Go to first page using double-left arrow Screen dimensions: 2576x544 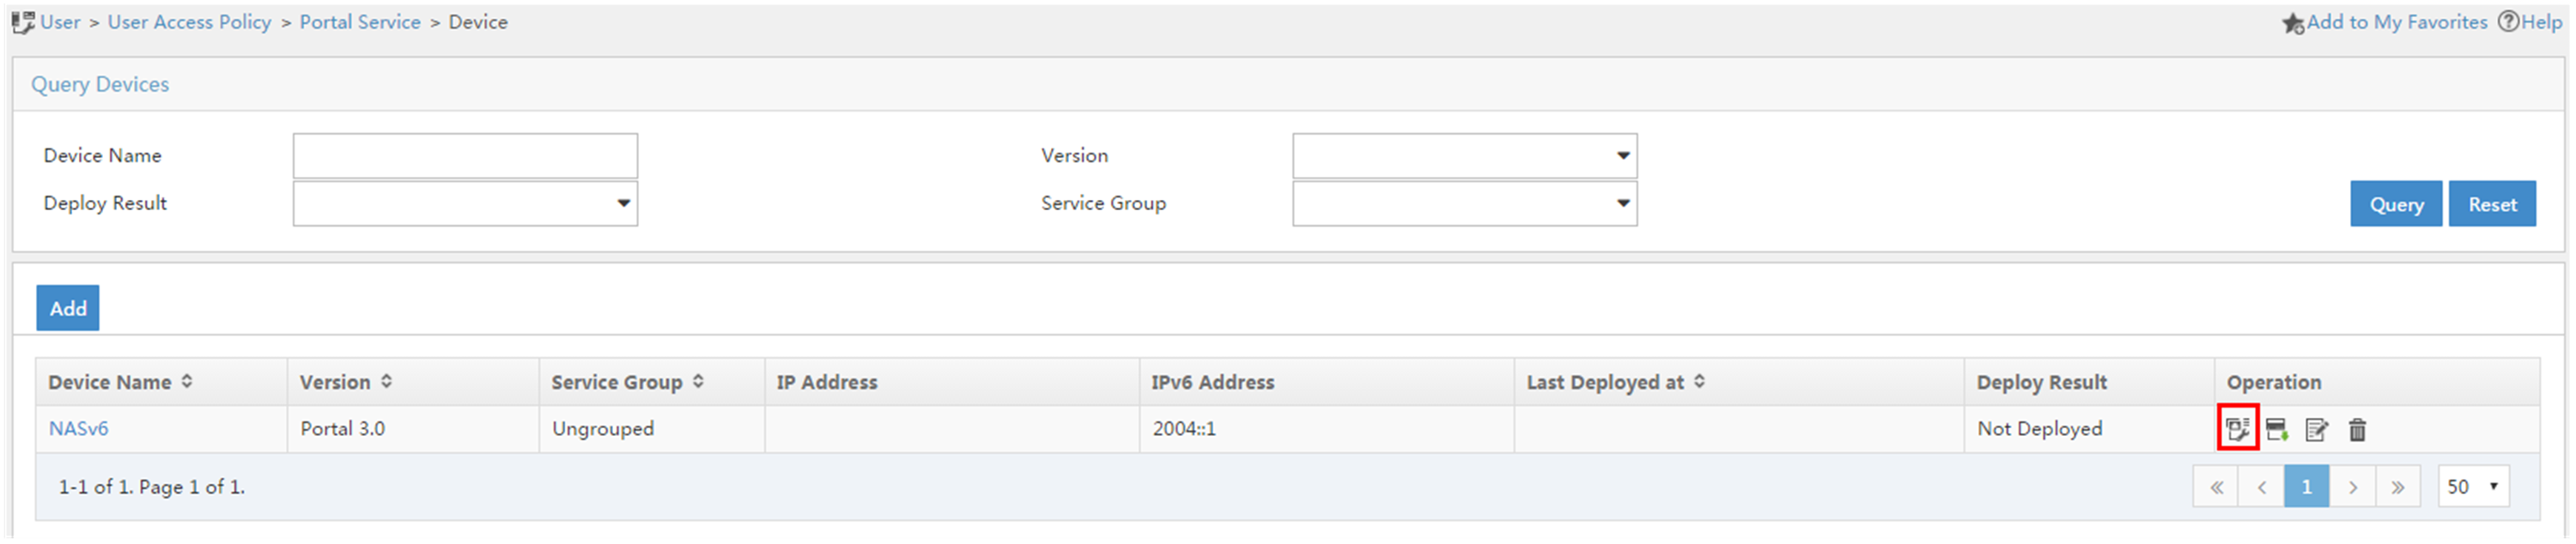2217,487
